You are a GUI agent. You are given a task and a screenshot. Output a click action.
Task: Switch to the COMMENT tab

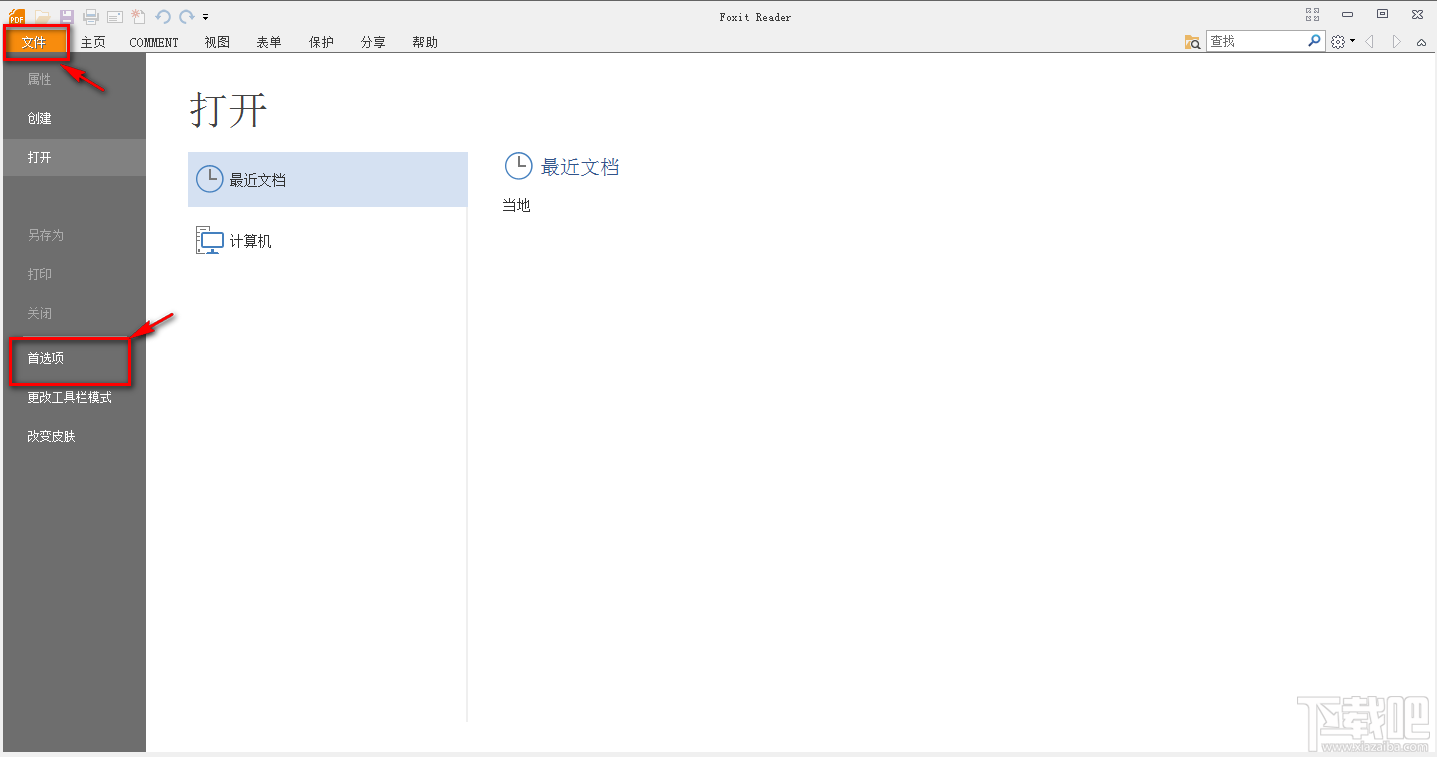tap(154, 42)
